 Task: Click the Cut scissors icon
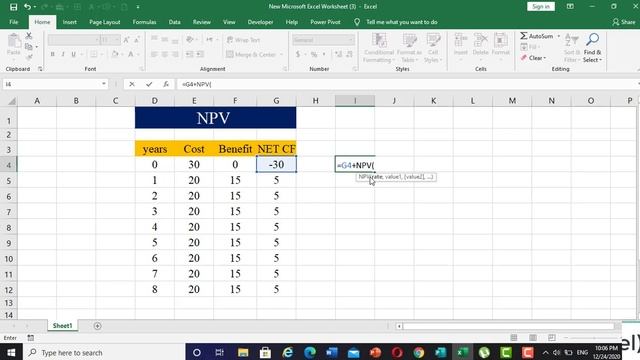point(29,36)
